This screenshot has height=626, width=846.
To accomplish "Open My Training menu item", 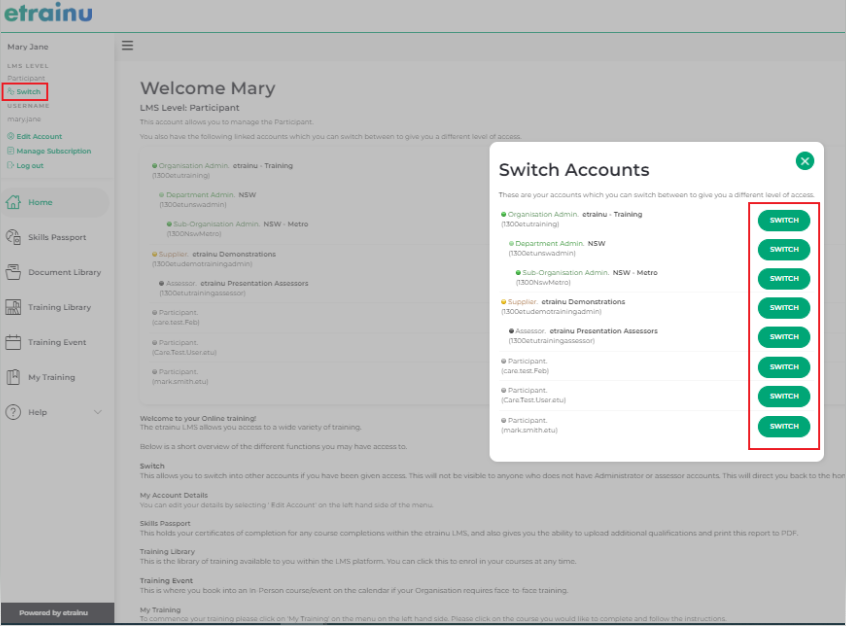I will tap(55, 378).
